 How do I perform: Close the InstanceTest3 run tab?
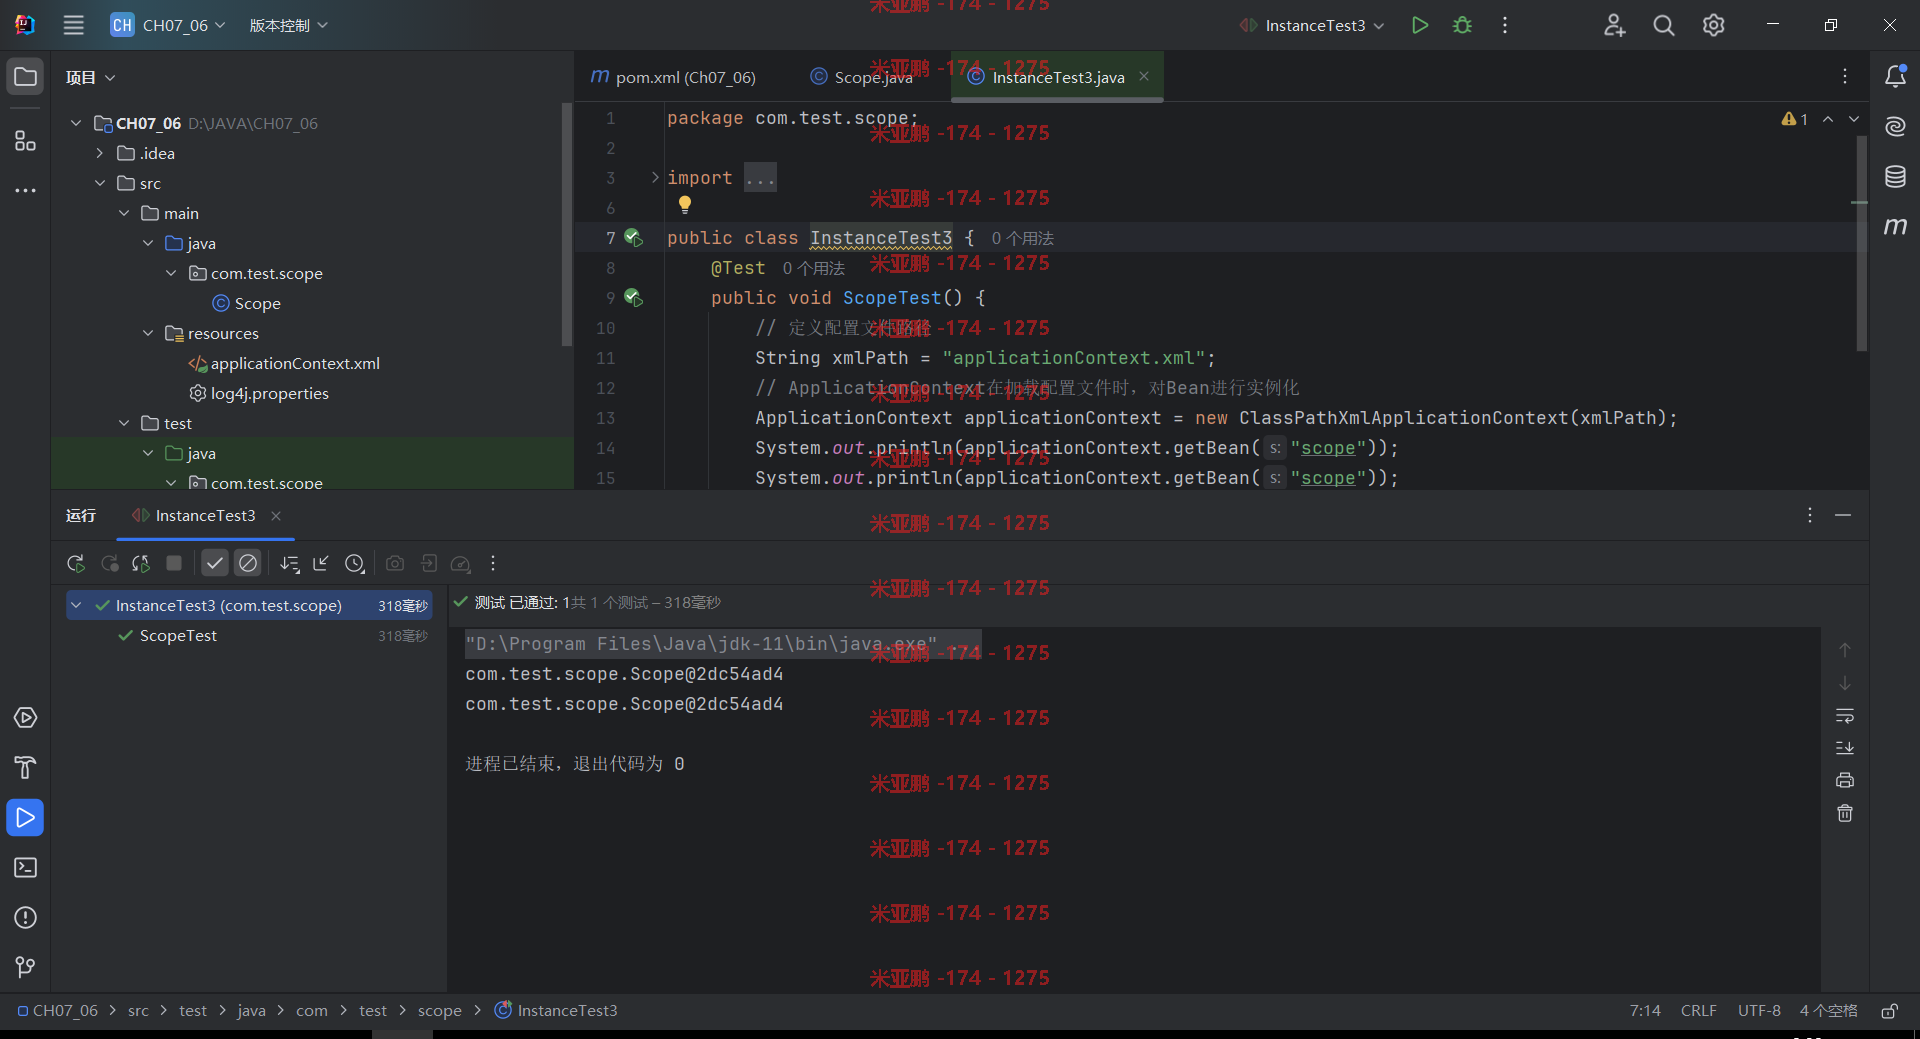point(276,515)
